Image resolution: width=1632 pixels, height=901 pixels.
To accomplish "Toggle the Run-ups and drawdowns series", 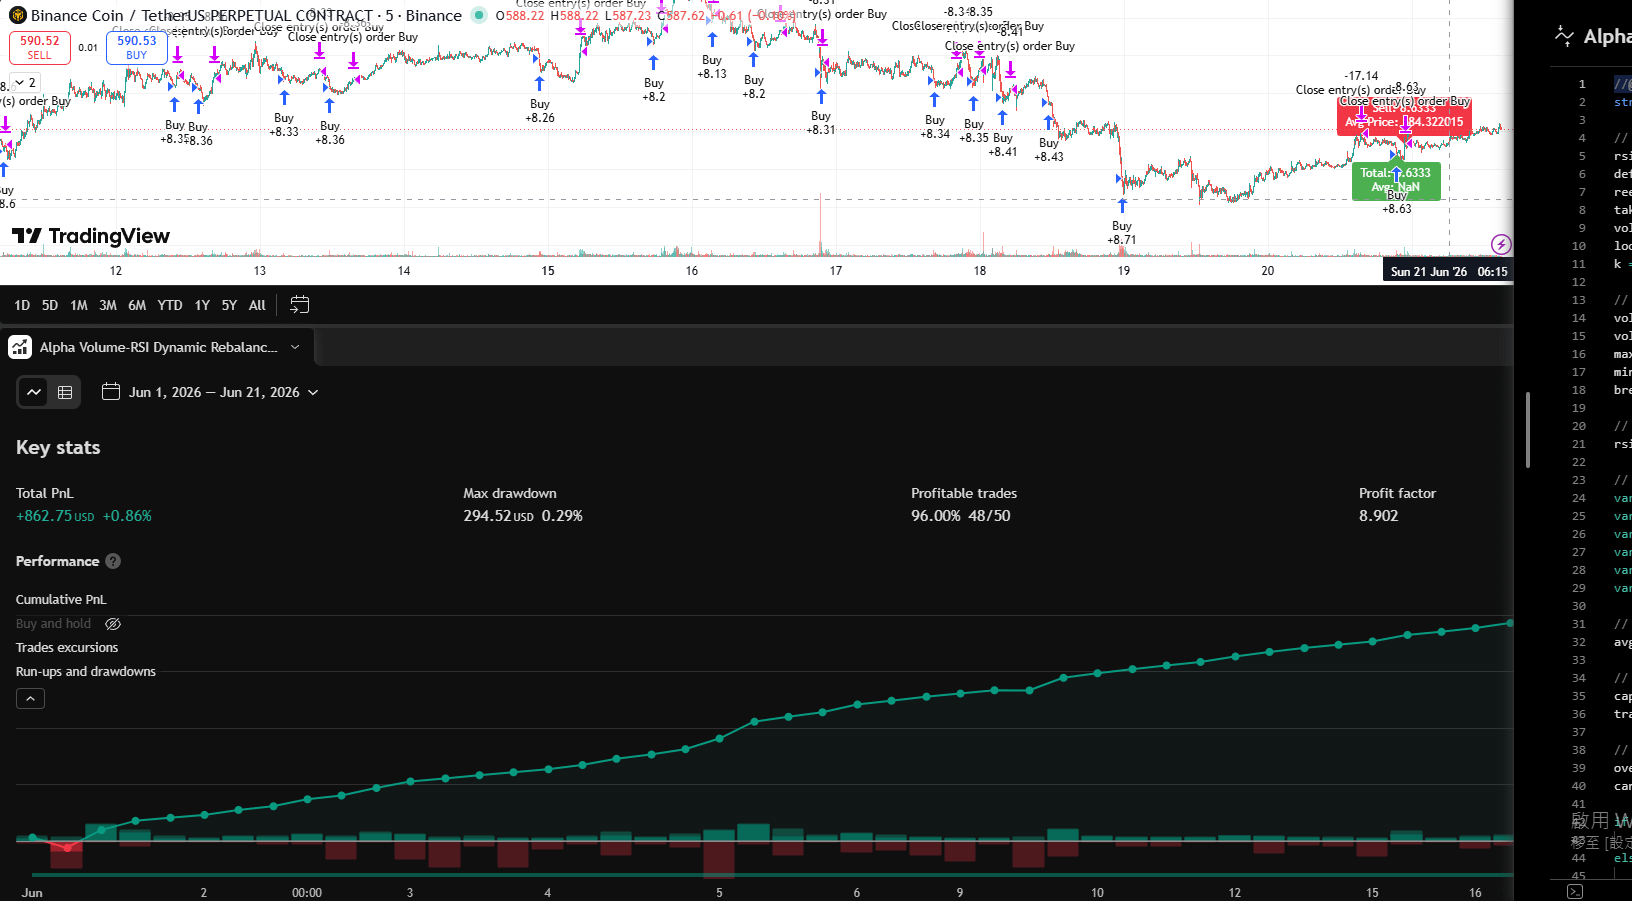I will click(86, 672).
